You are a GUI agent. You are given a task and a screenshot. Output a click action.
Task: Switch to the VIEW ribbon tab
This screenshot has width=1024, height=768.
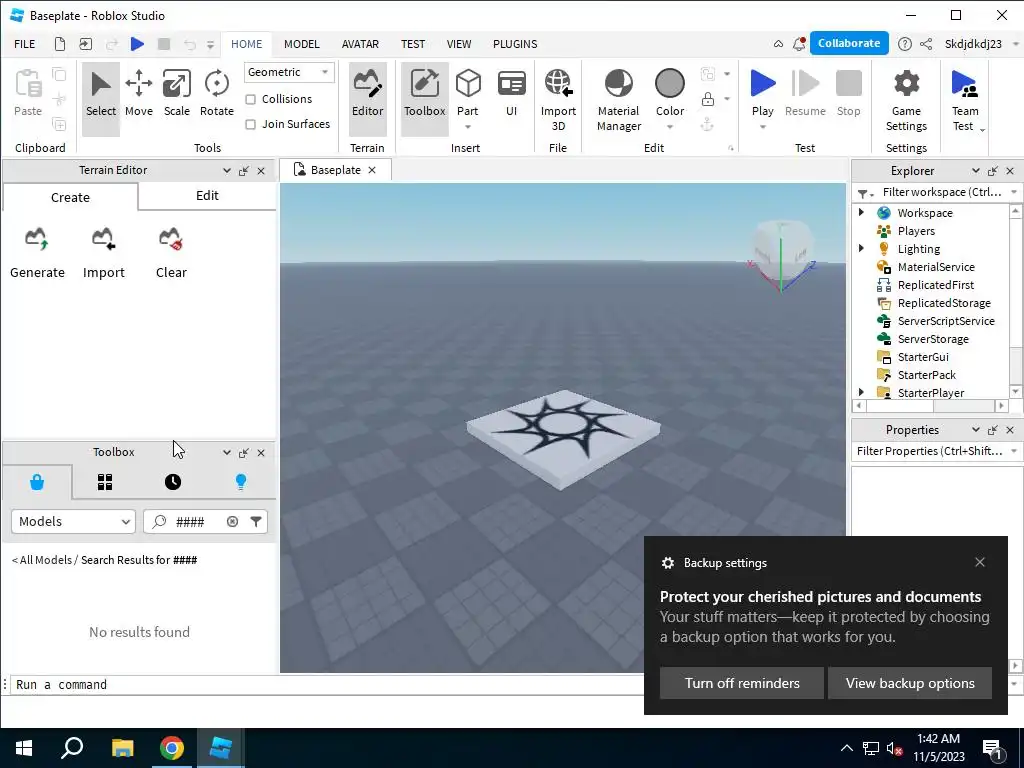click(458, 44)
